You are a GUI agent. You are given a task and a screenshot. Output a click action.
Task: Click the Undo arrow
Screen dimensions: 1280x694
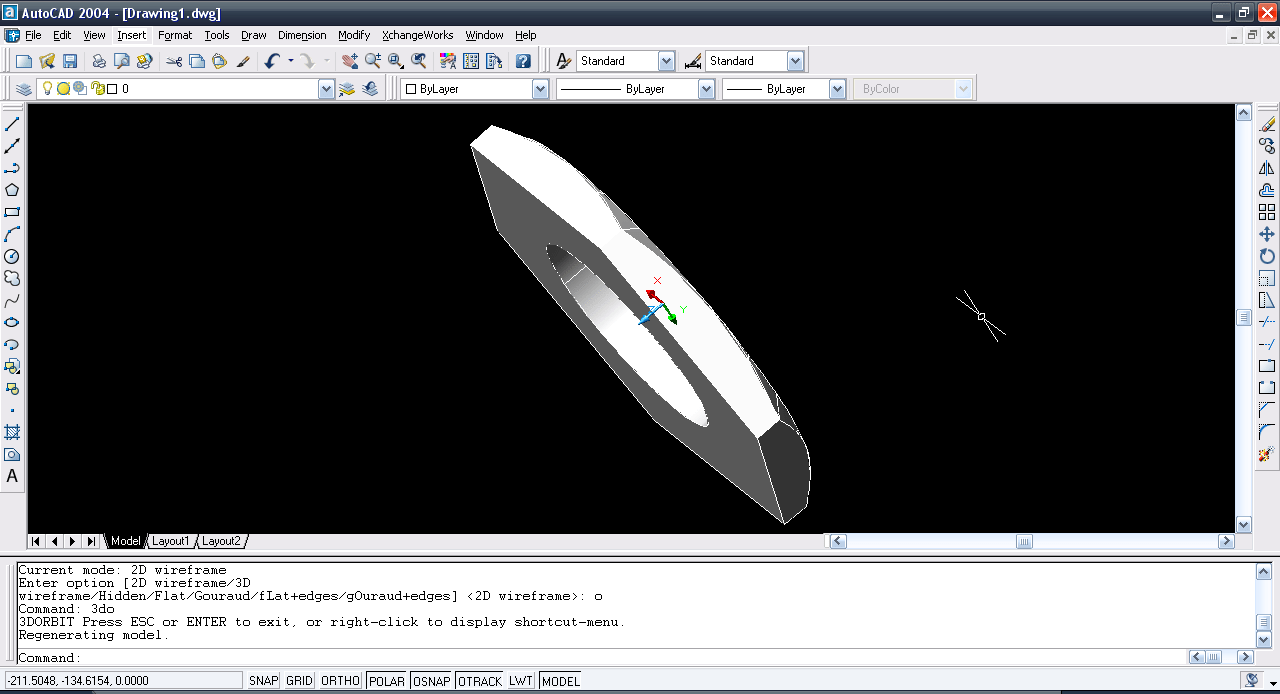[272, 61]
